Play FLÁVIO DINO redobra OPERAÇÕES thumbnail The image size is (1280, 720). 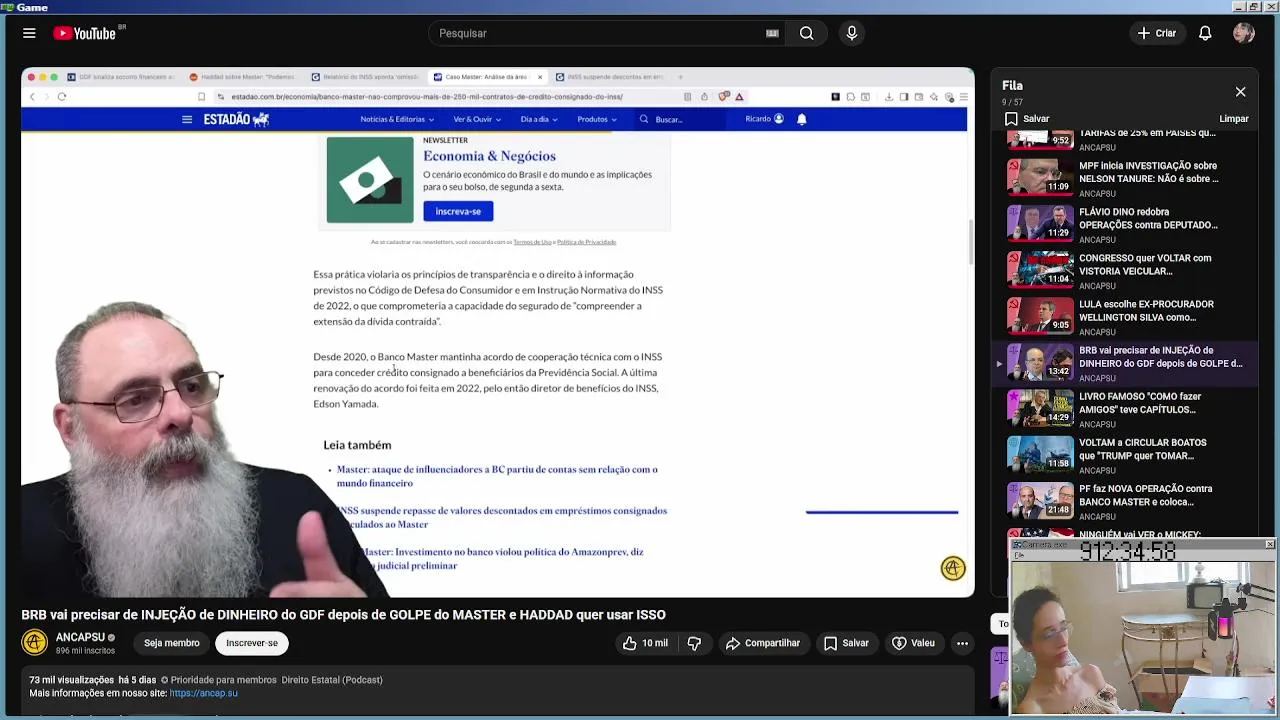[x=1040, y=223]
